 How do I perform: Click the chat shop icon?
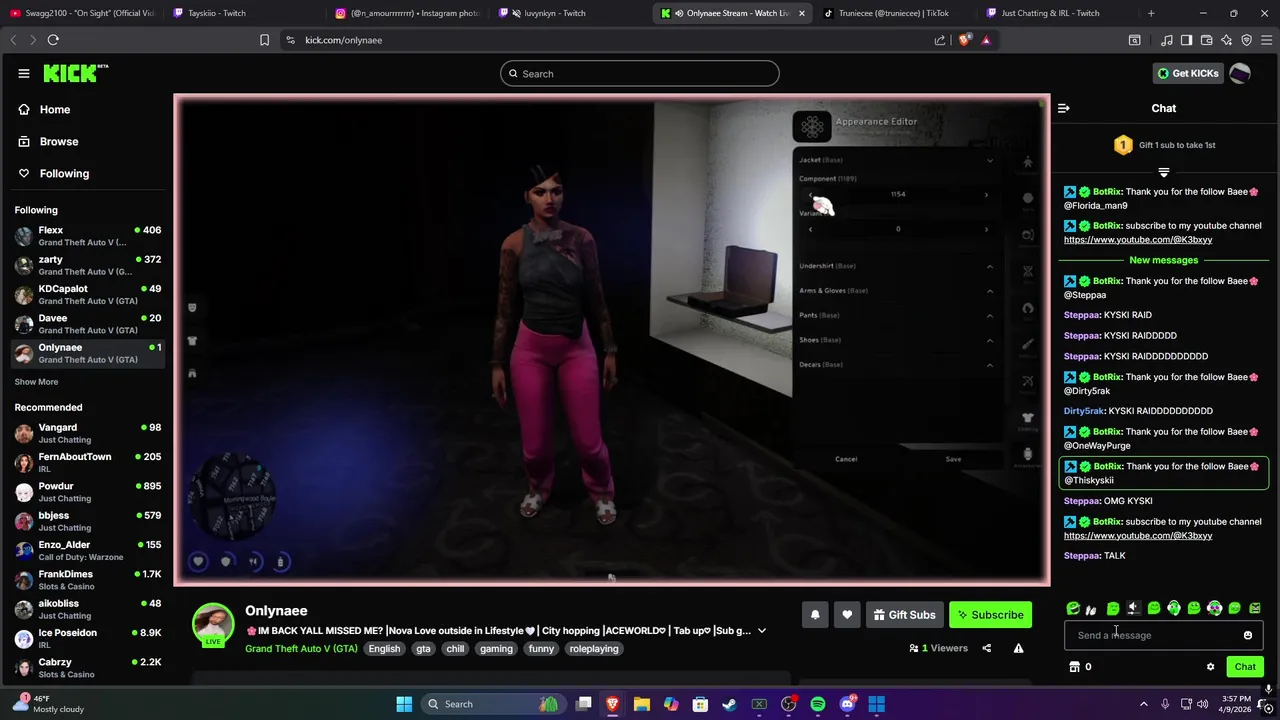[x=1074, y=667]
